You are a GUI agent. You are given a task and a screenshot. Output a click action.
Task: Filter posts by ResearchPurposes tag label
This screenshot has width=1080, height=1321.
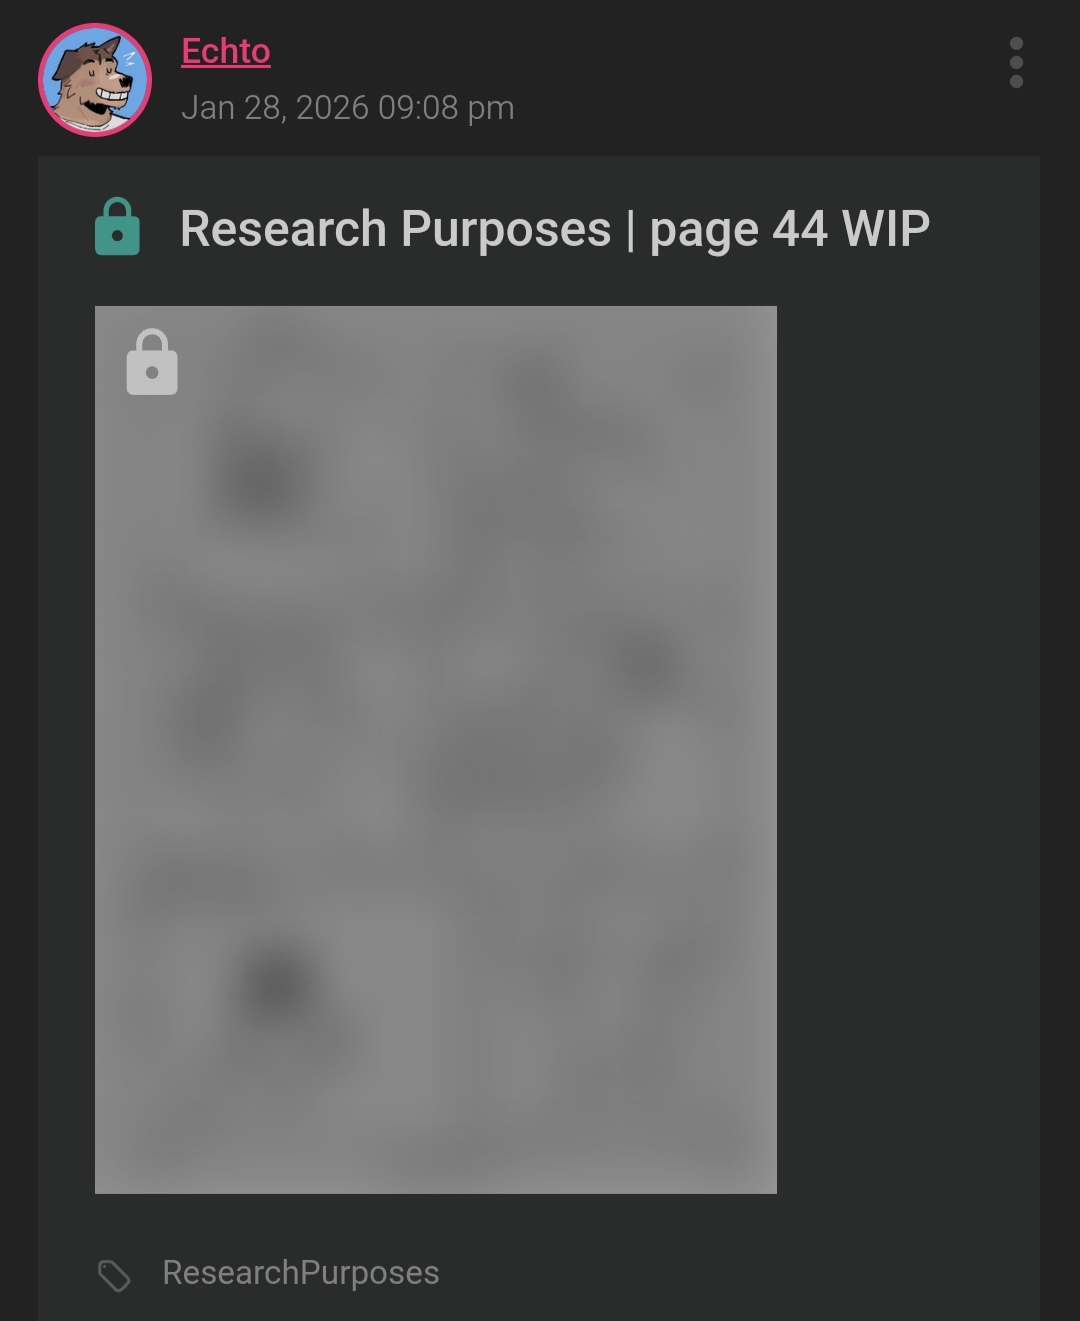coord(301,1272)
